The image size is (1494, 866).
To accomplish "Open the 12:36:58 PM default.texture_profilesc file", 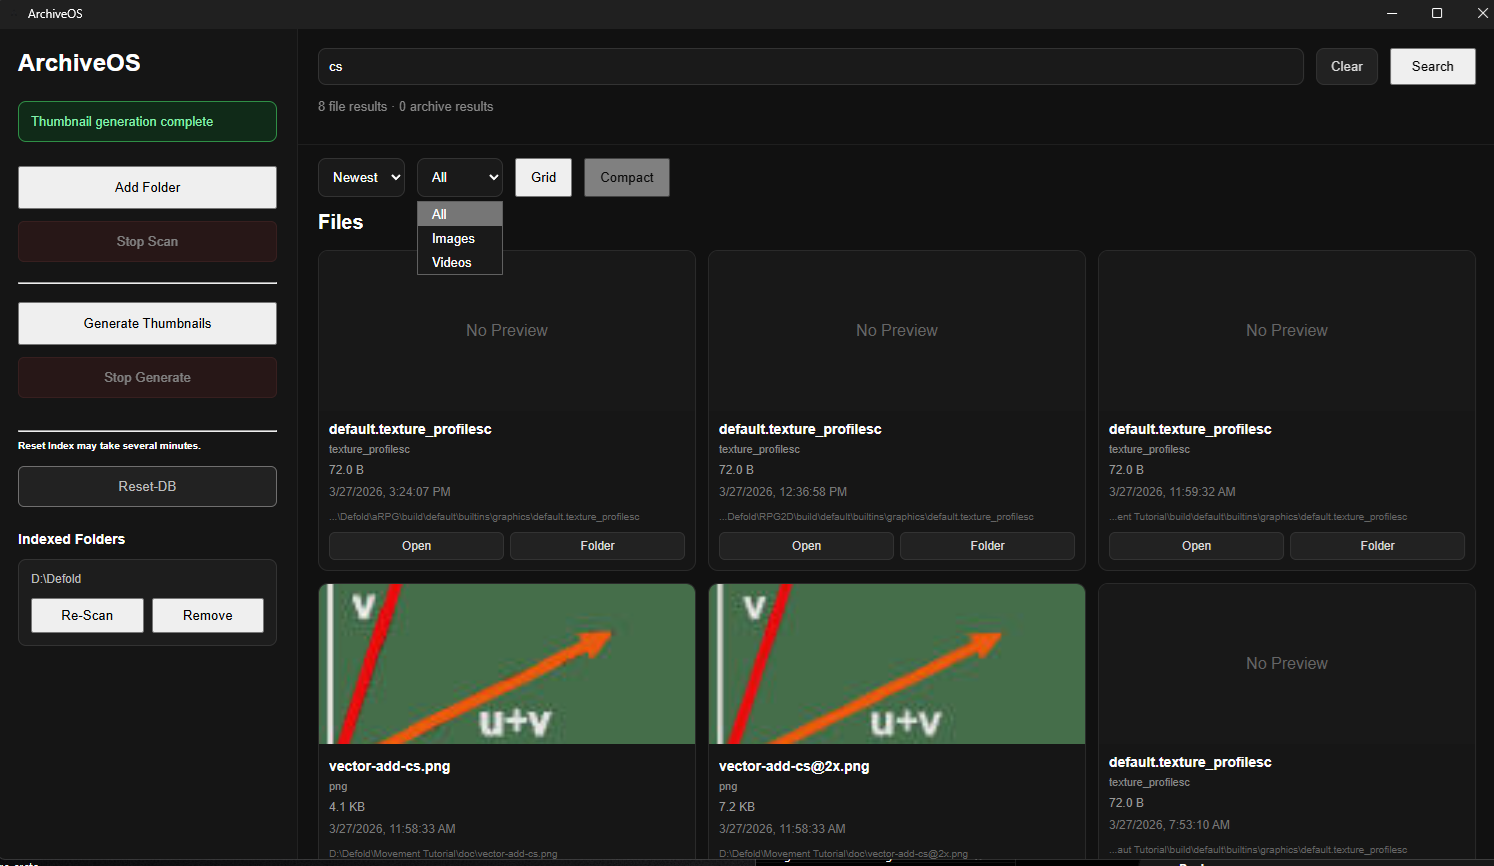I will [x=806, y=546].
